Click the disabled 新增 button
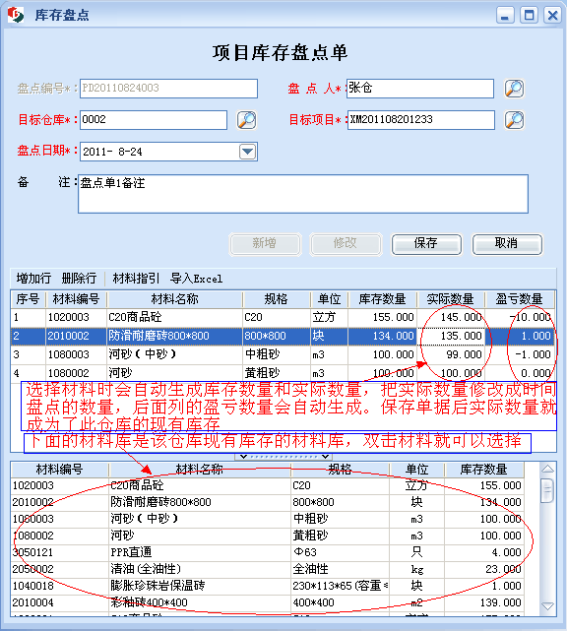 pyautogui.click(x=265, y=244)
